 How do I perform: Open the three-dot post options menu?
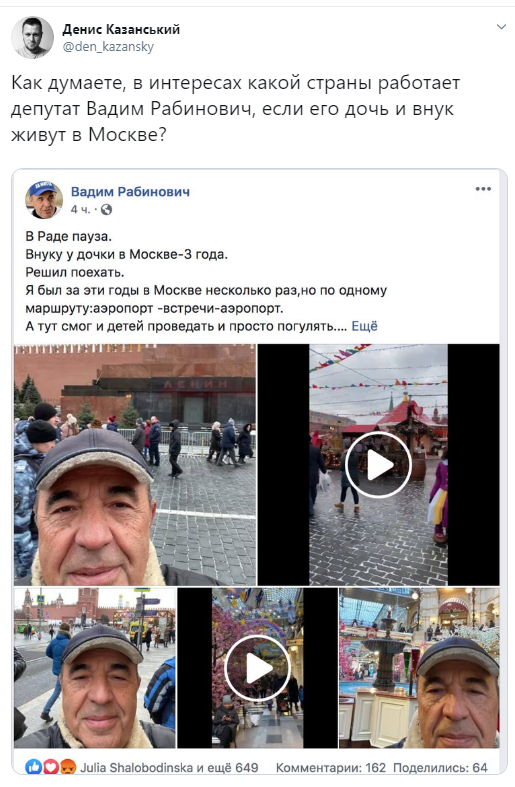tap(483, 189)
